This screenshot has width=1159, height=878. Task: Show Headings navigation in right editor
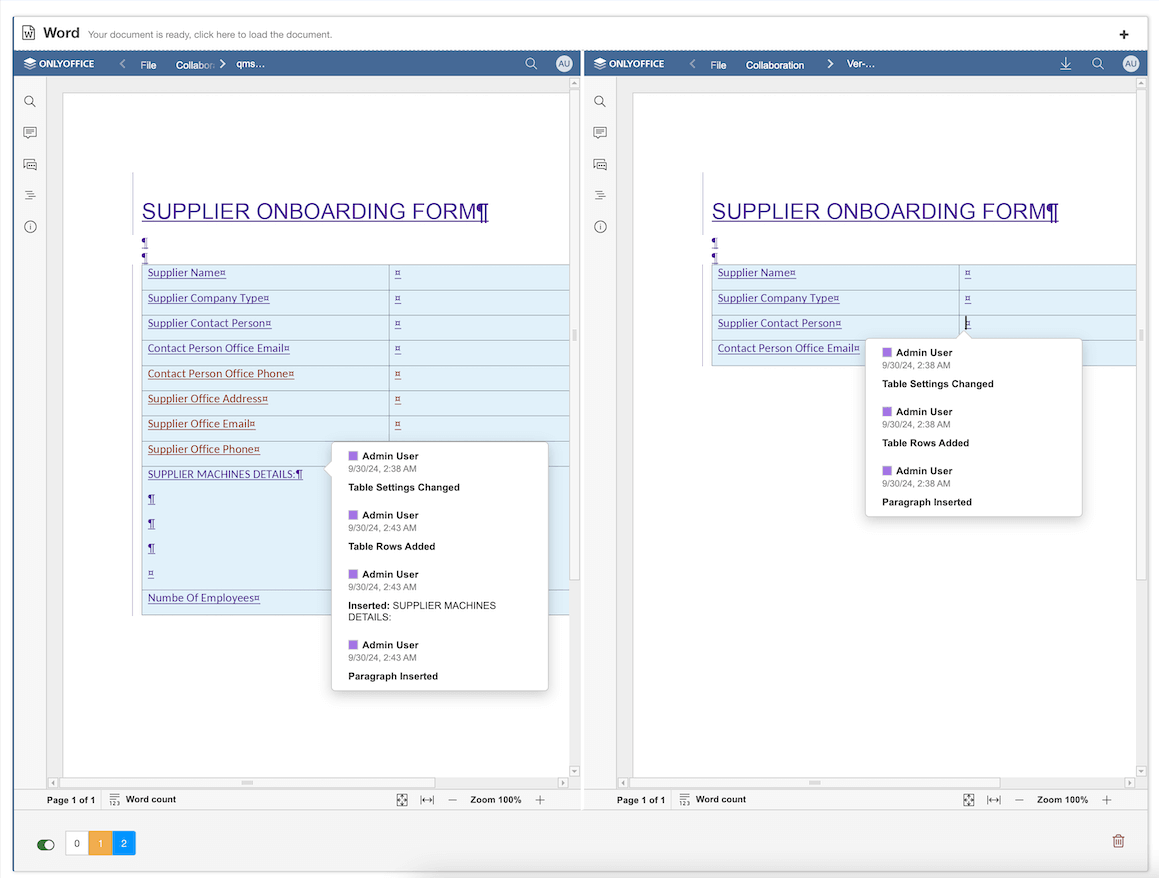tap(600, 195)
